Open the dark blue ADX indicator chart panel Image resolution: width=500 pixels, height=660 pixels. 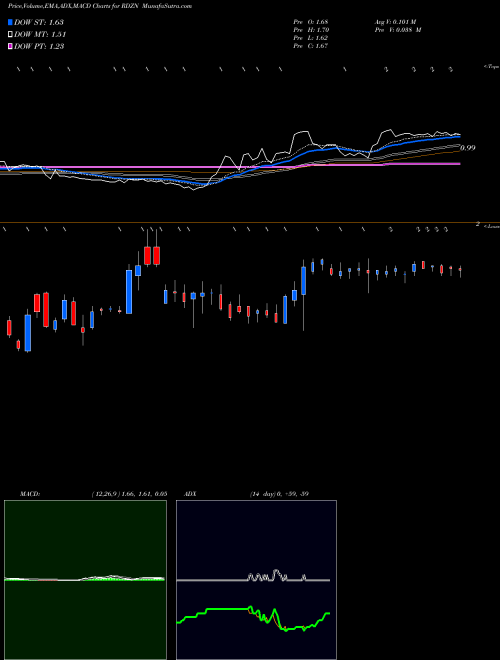[256, 580]
